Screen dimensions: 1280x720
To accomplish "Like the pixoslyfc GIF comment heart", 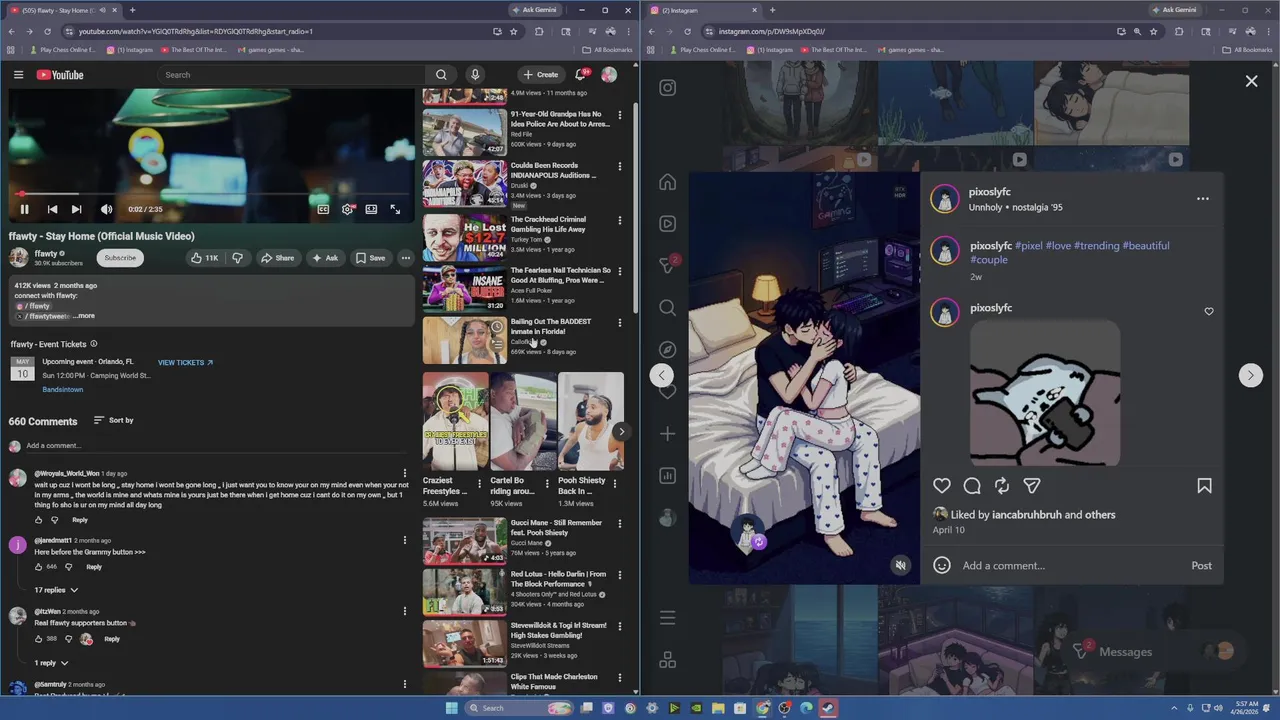I will point(1209,312).
